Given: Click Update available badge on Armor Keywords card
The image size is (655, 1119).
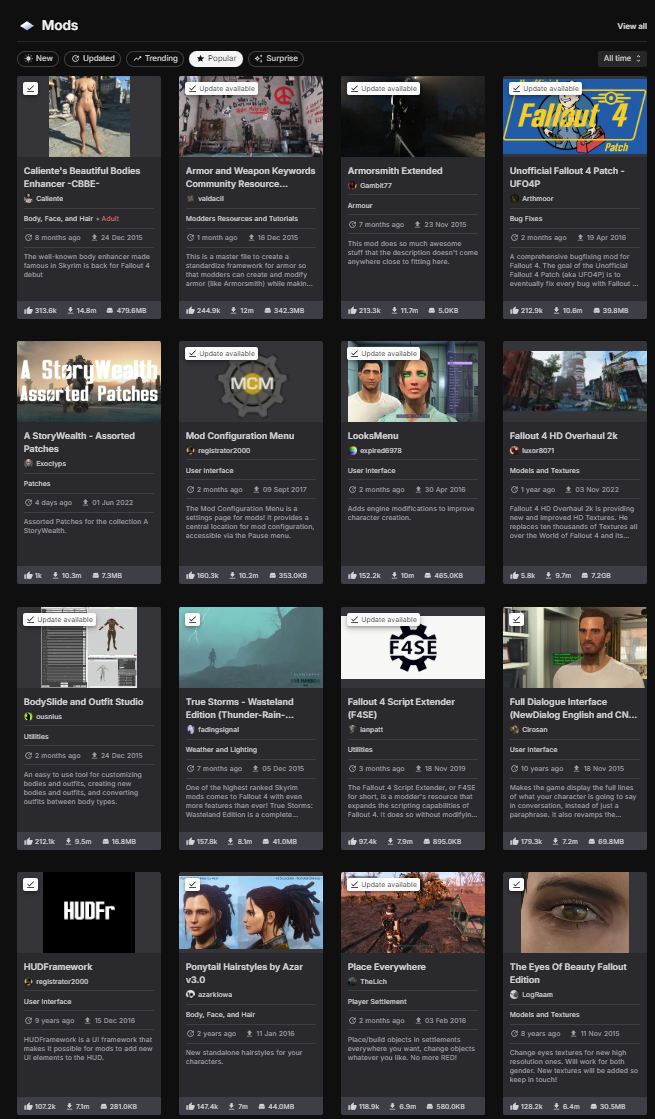Looking at the screenshot, I should (221, 88).
